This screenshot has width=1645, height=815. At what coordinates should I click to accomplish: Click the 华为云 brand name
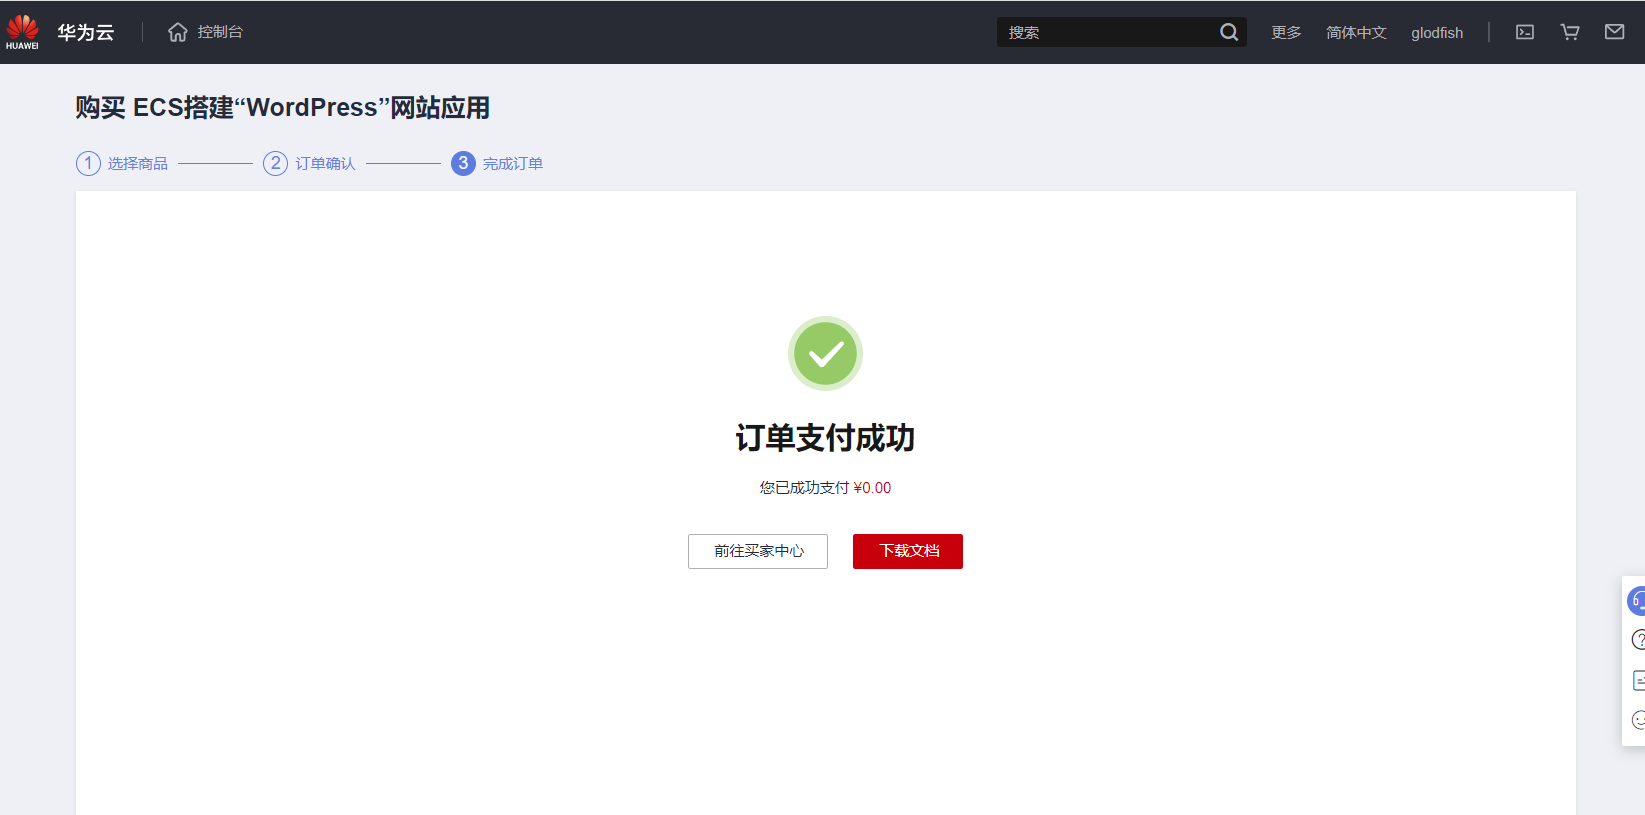click(x=86, y=32)
